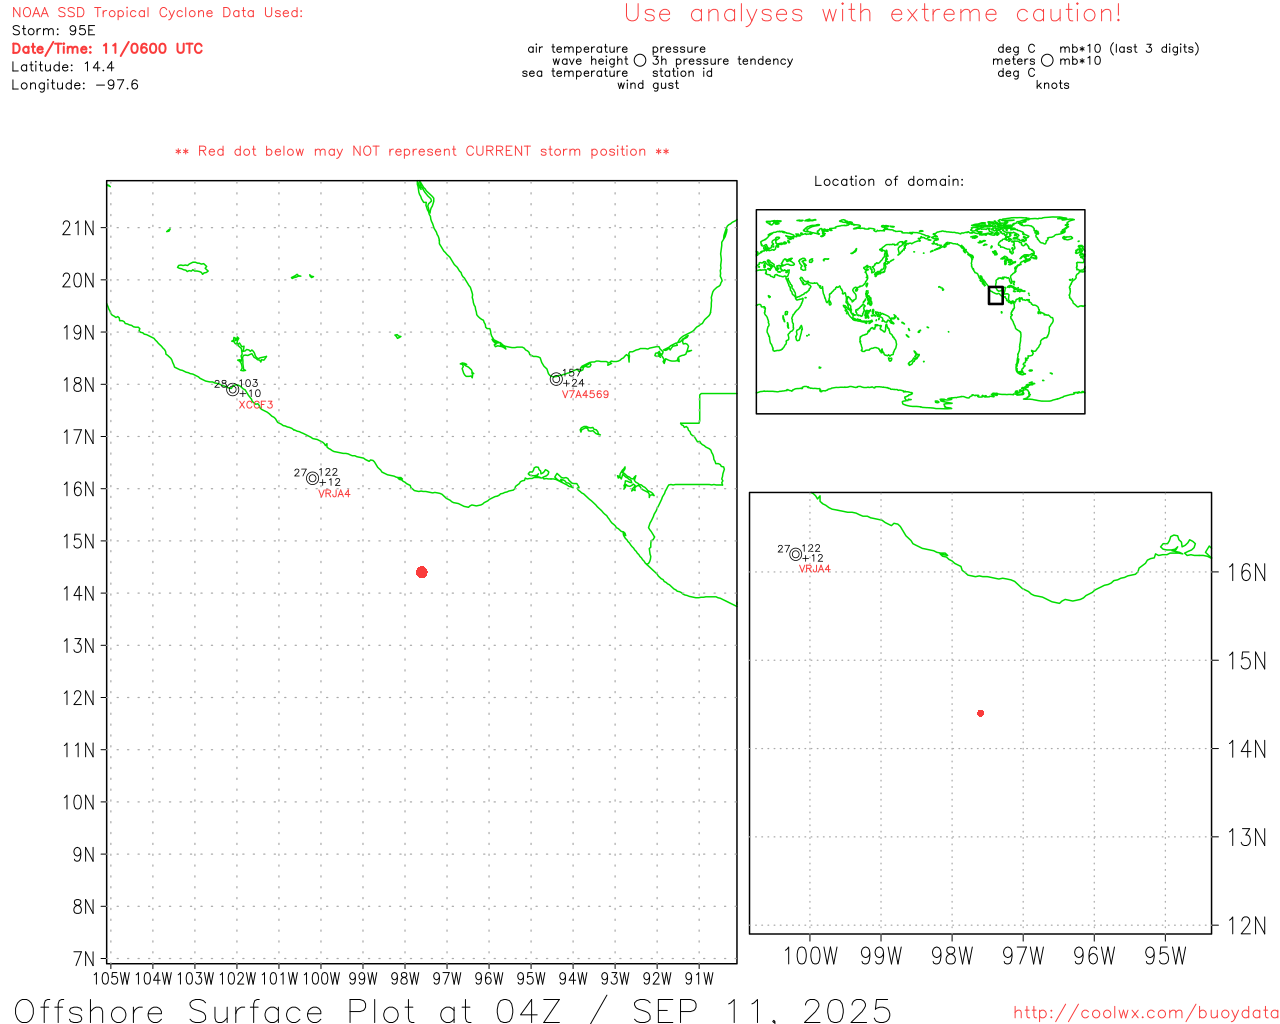Click the '21N' latitude label on main map

coord(78,228)
